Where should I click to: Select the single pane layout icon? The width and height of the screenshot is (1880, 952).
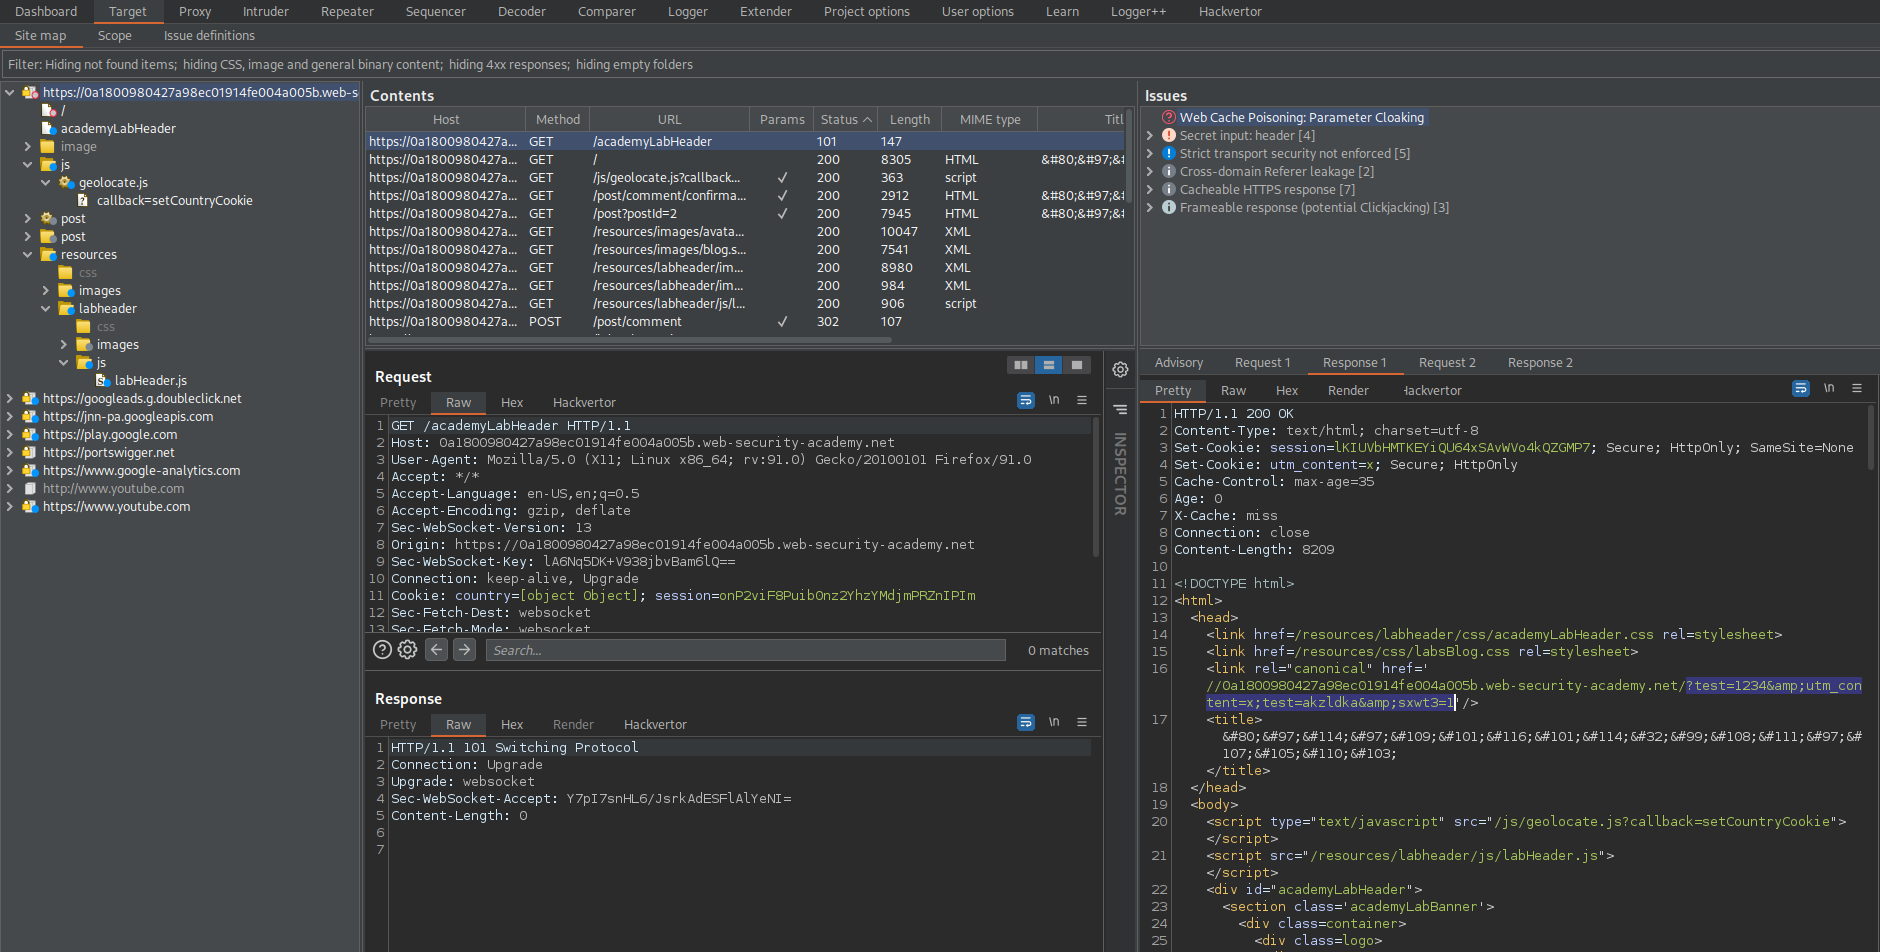(x=1076, y=365)
